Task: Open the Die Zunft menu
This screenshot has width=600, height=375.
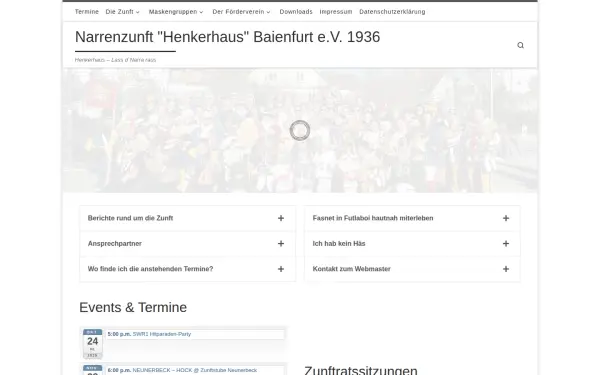Action: click(119, 12)
